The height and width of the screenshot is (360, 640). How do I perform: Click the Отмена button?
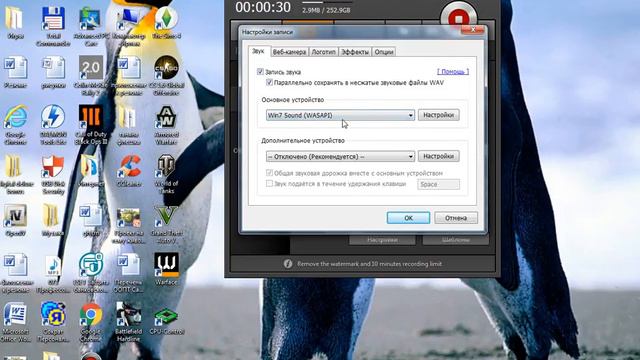[x=456, y=218]
